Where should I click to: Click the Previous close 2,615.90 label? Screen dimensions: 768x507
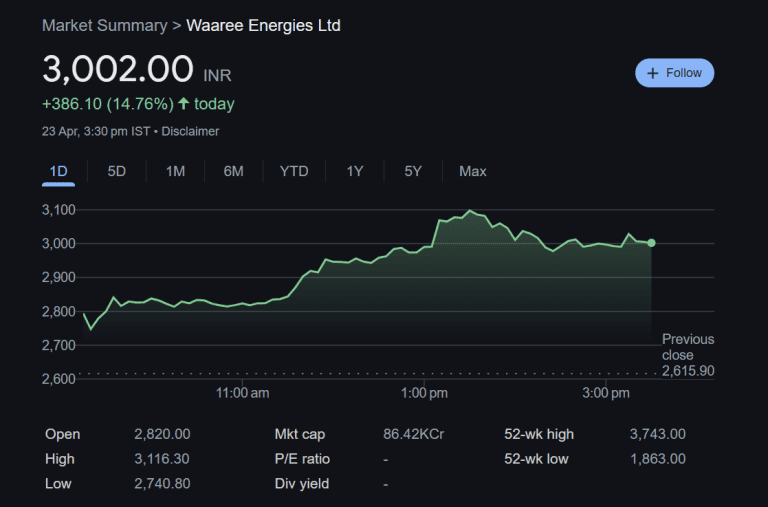(688, 355)
